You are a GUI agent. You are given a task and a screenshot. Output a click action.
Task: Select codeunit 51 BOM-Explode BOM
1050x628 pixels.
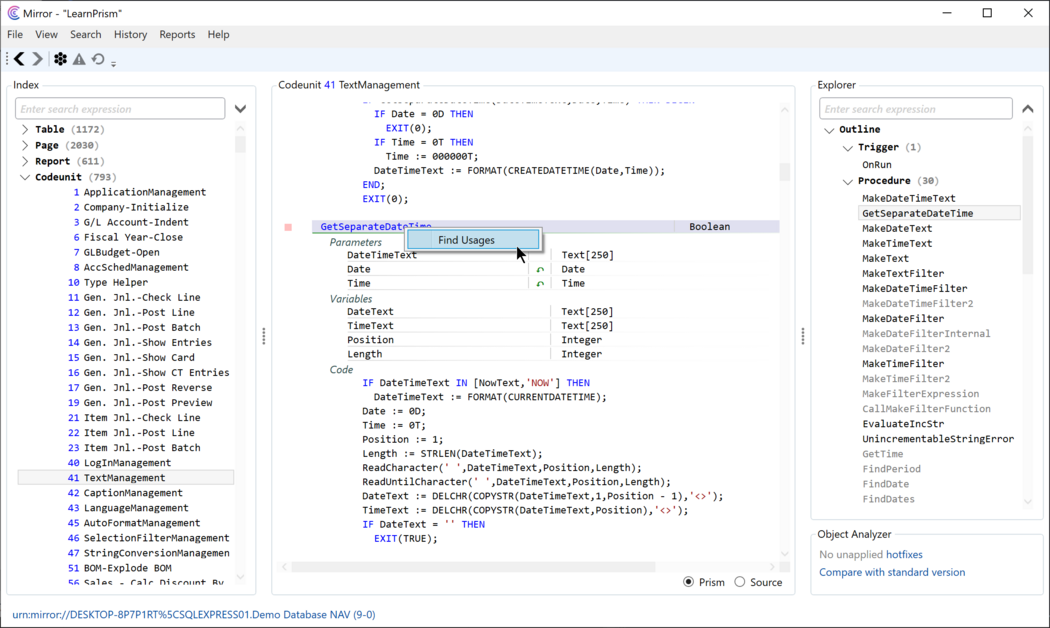click(x=126, y=568)
